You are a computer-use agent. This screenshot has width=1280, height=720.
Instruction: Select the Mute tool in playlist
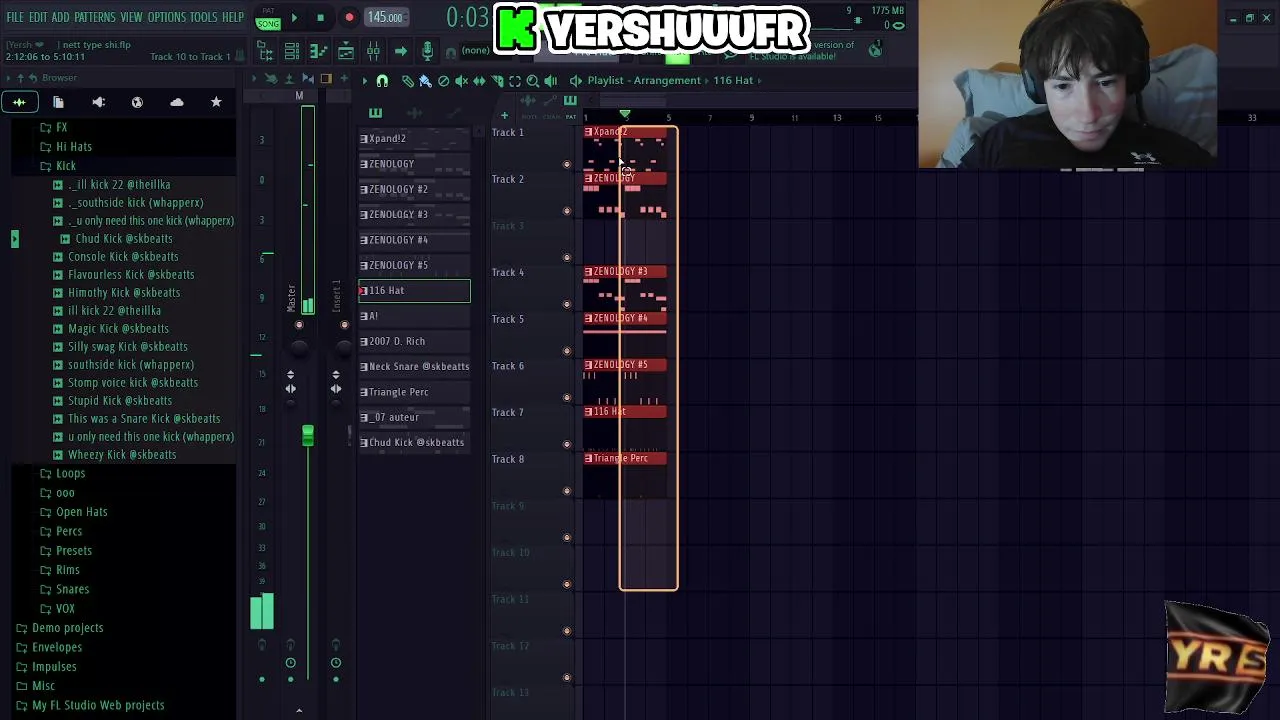461,80
